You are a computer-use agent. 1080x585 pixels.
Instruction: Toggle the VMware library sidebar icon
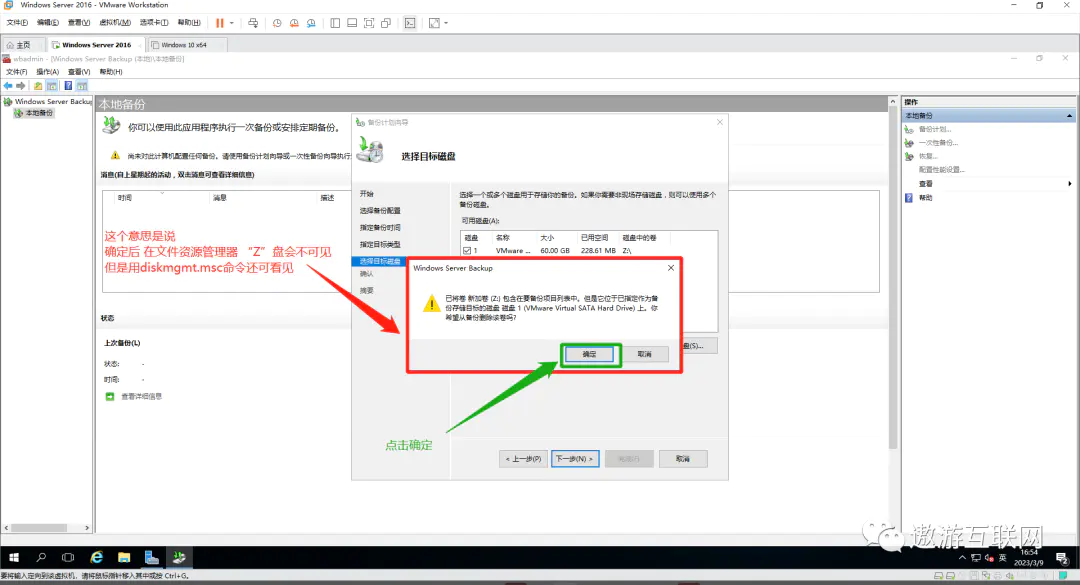click(x=335, y=23)
